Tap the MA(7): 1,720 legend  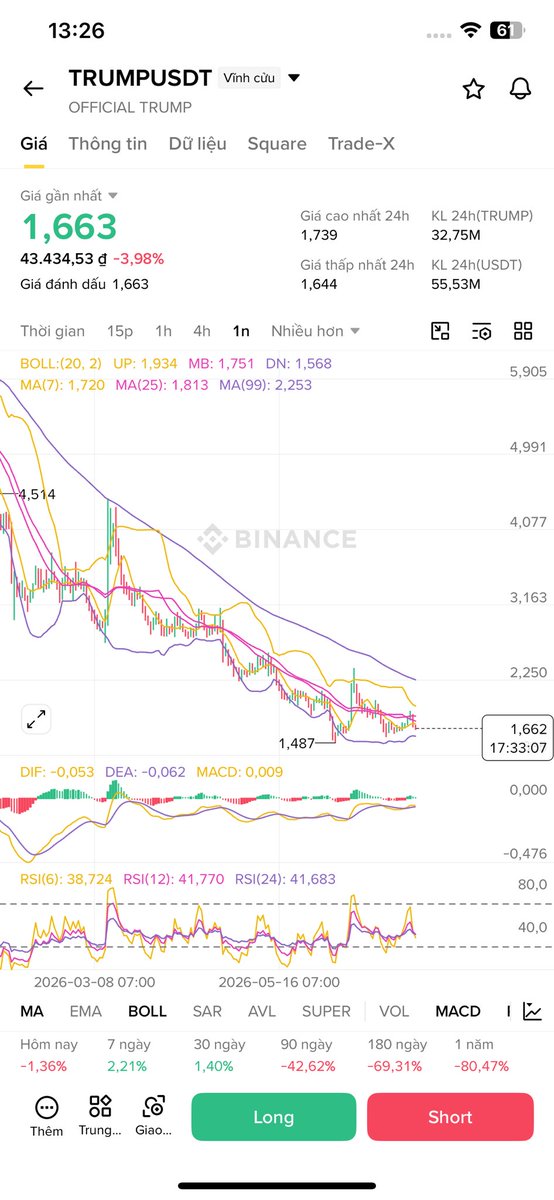64,384
